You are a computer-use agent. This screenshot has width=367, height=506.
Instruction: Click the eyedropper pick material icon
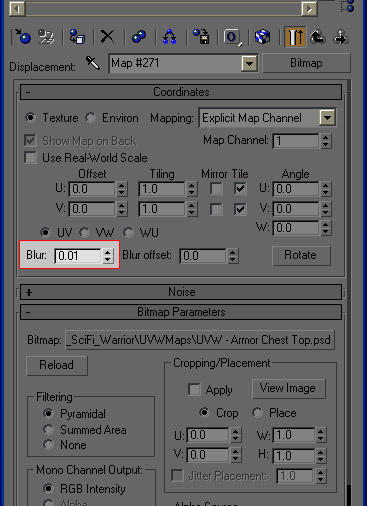point(93,63)
